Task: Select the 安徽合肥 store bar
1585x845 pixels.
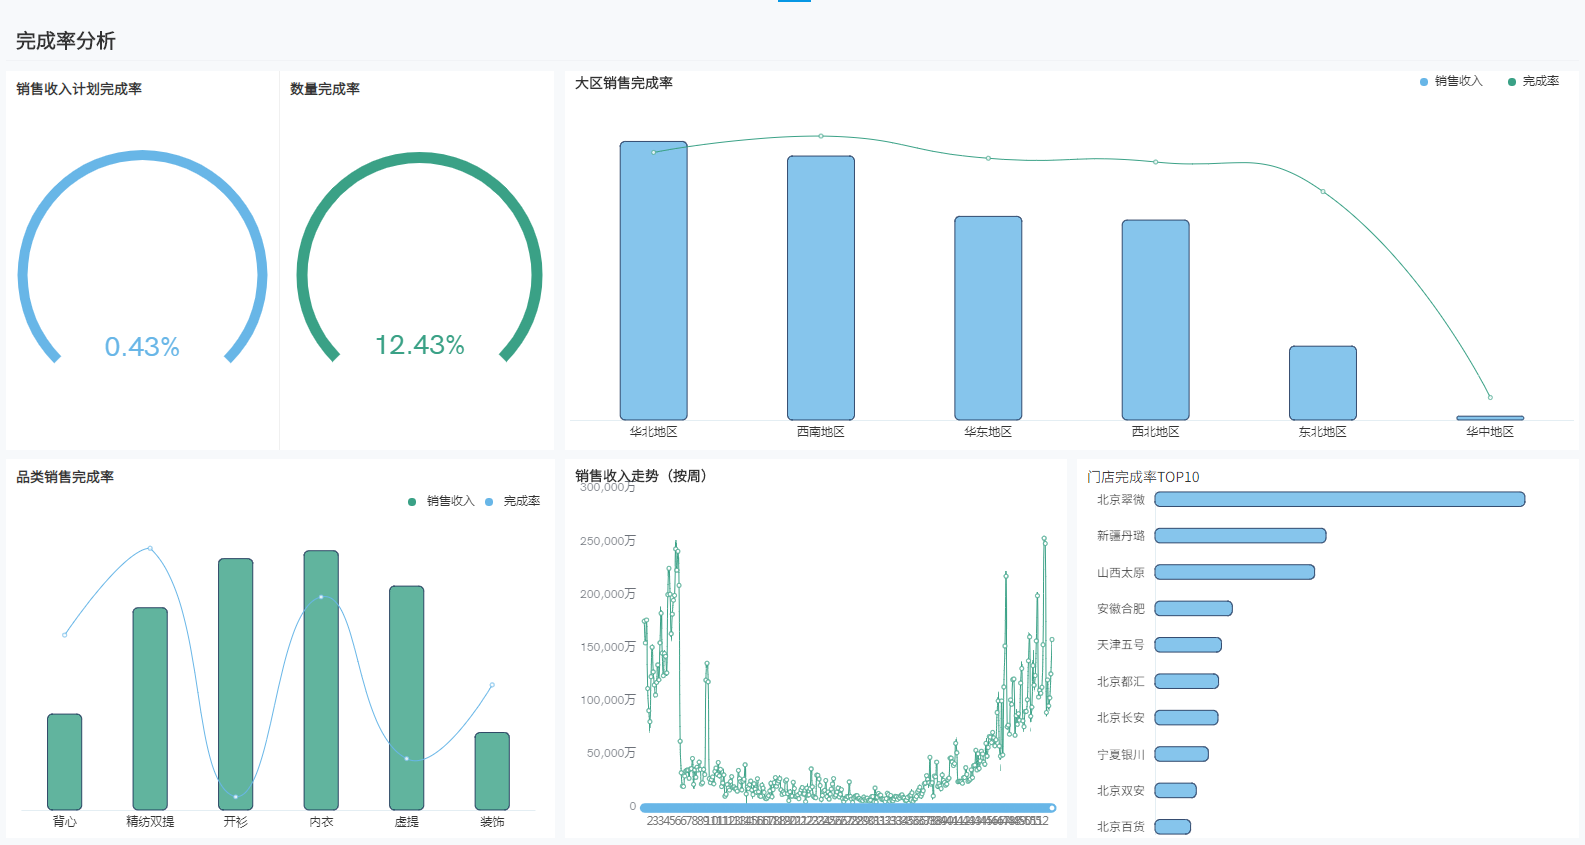Action: tap(1193, 608)
